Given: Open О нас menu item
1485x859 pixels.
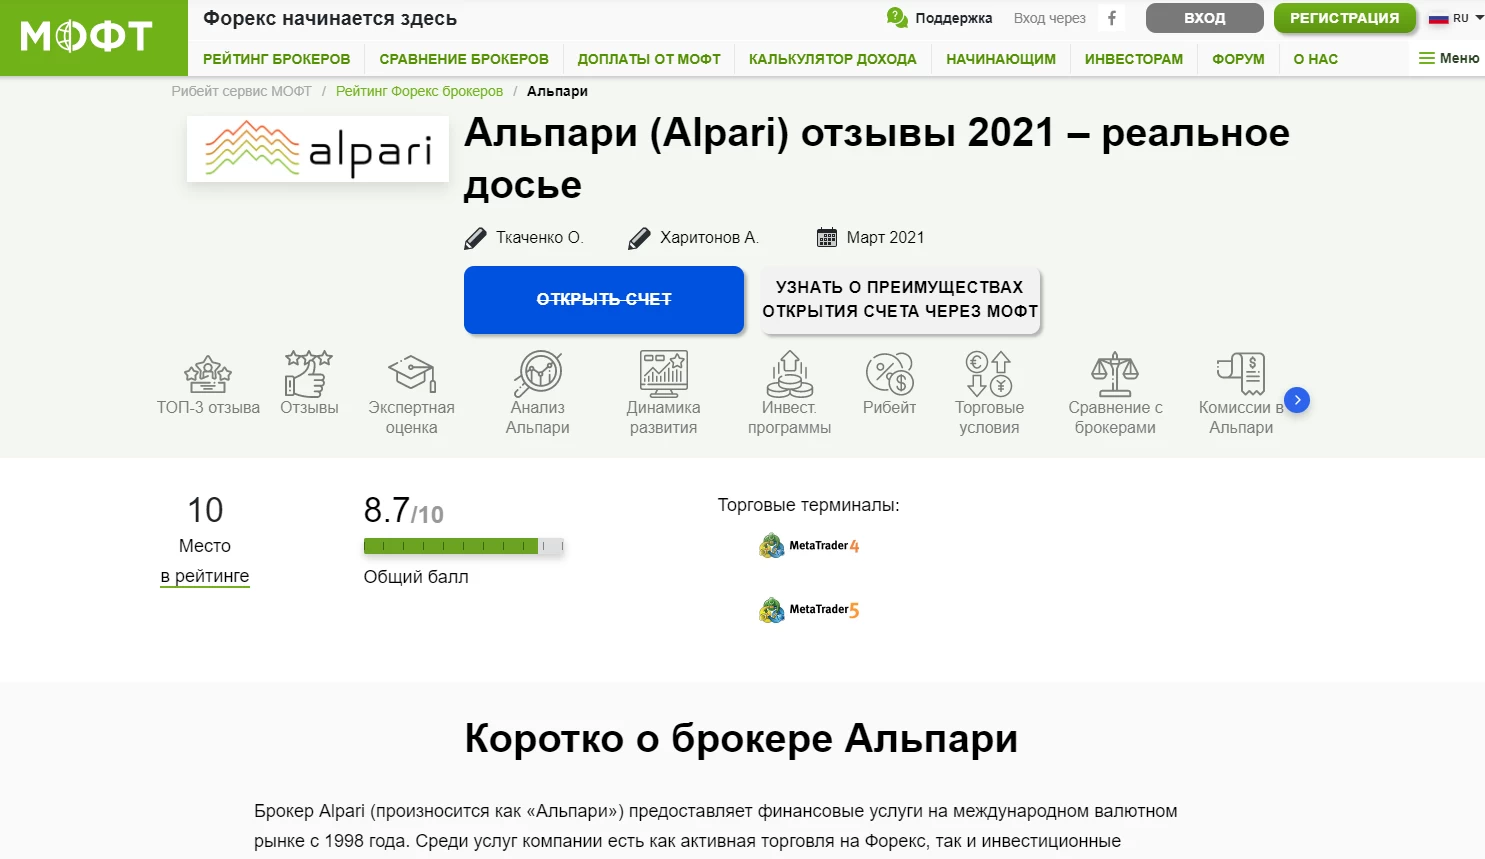Looking at the screenshot, I should (x=1316, y=59).
